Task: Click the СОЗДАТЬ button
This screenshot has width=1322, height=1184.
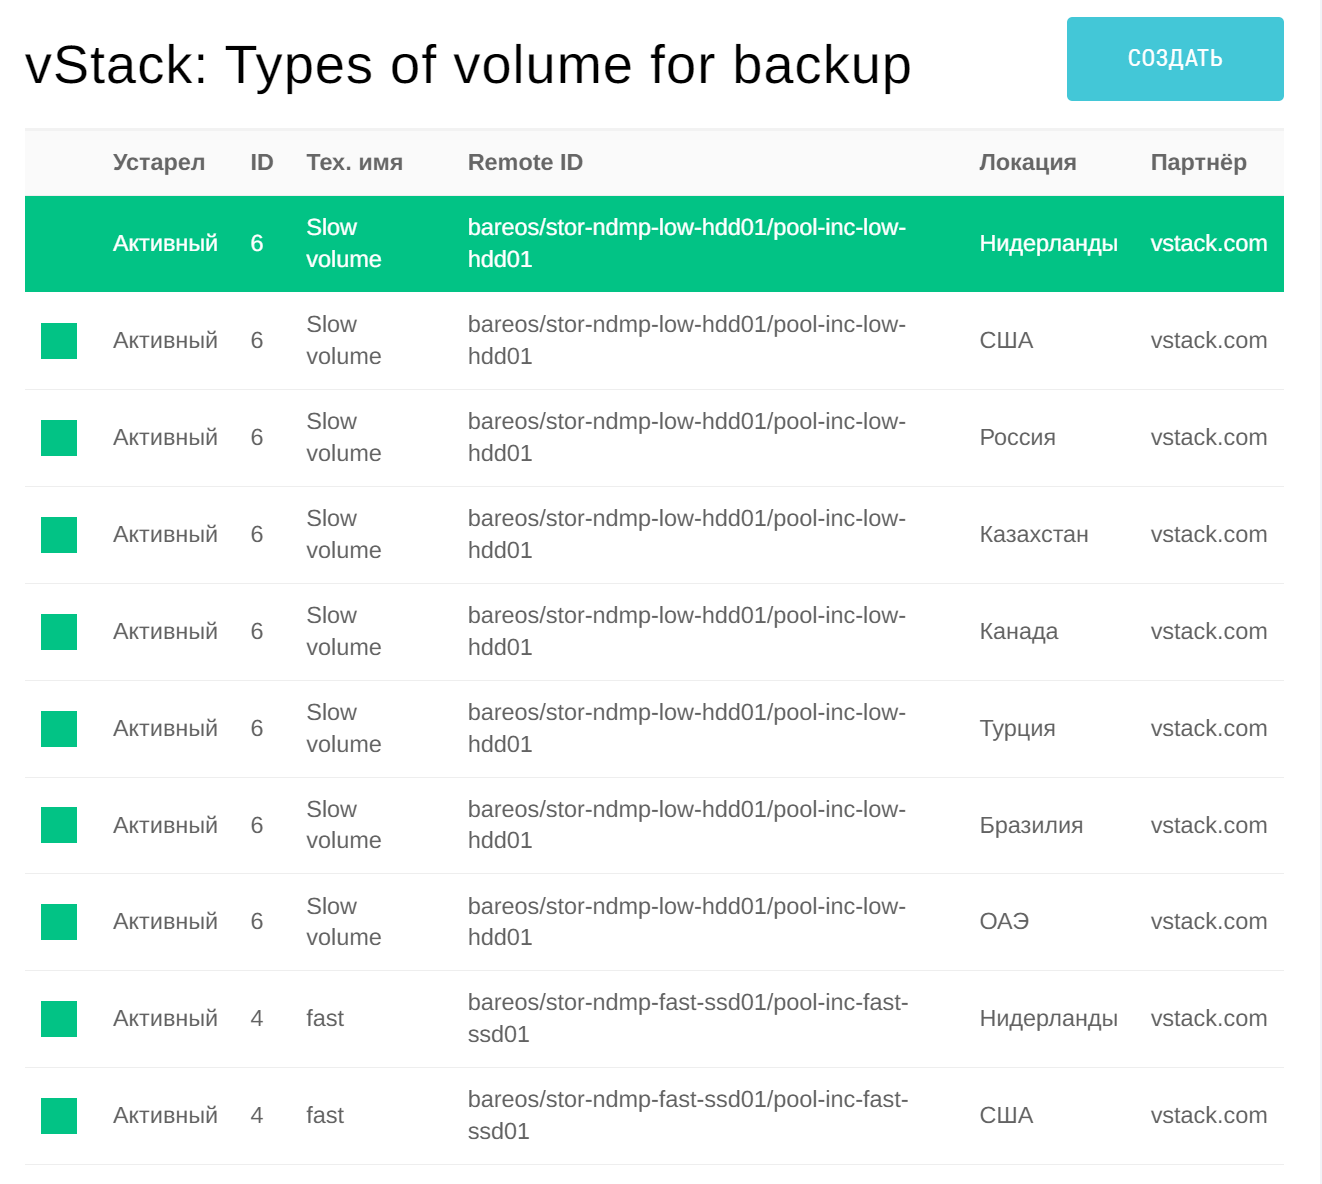Action: click(1175, 59)
